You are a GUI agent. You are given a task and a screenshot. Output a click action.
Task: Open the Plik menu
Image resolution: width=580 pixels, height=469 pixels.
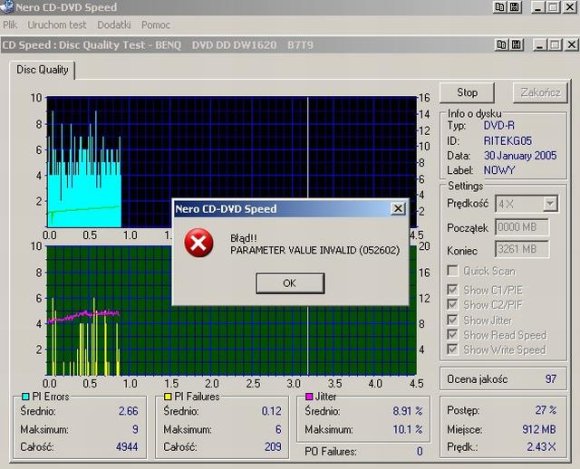[10, 25]
